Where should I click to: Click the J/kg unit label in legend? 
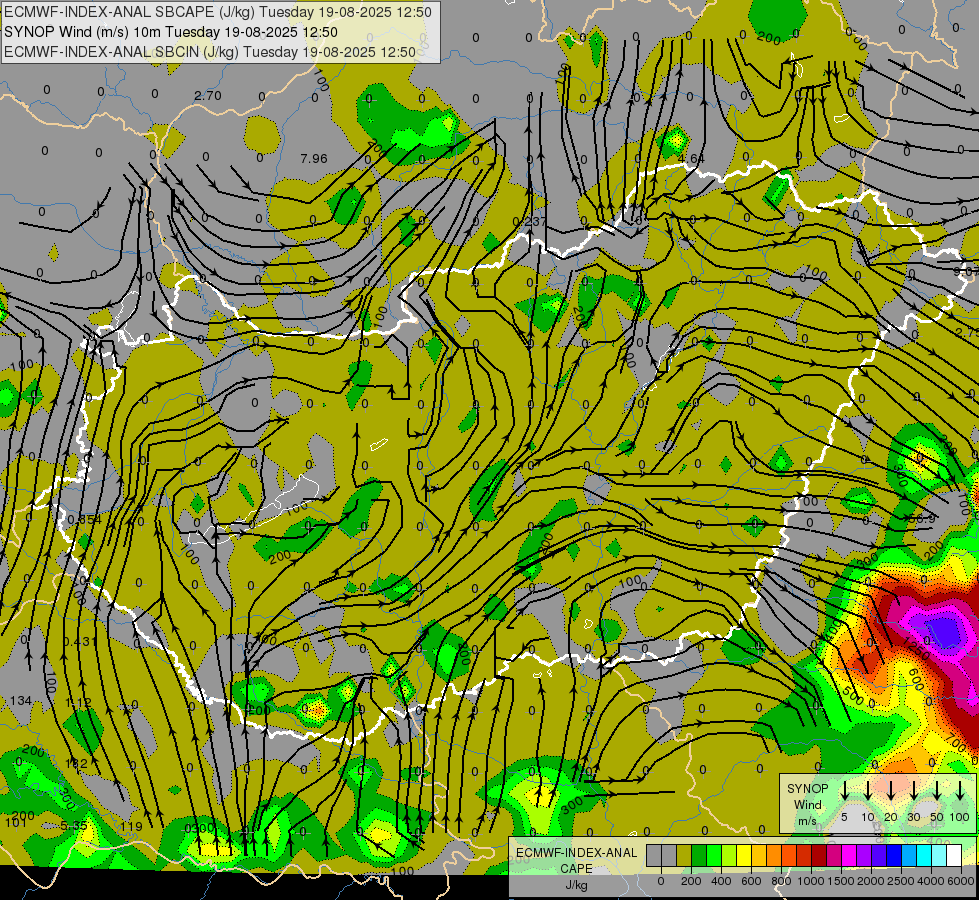[x=576, y=885]
